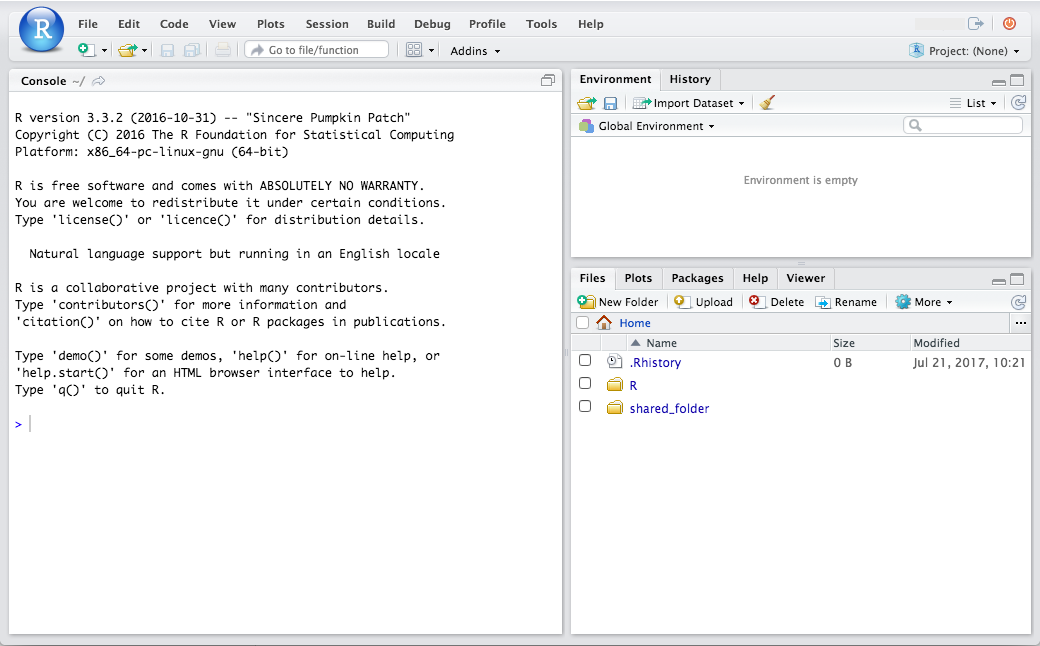Image resolution: width=1040 pixels, height=646 pixels.
Task: Click the Home breadcrumb icon in Files
Action: click(604, 322)
